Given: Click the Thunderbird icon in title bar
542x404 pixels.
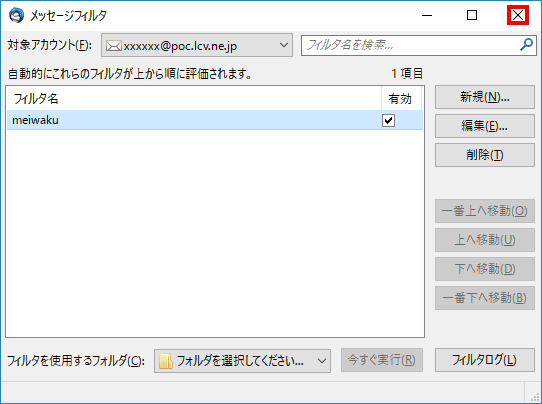Looking at the screenshot, I should (16, 16).
